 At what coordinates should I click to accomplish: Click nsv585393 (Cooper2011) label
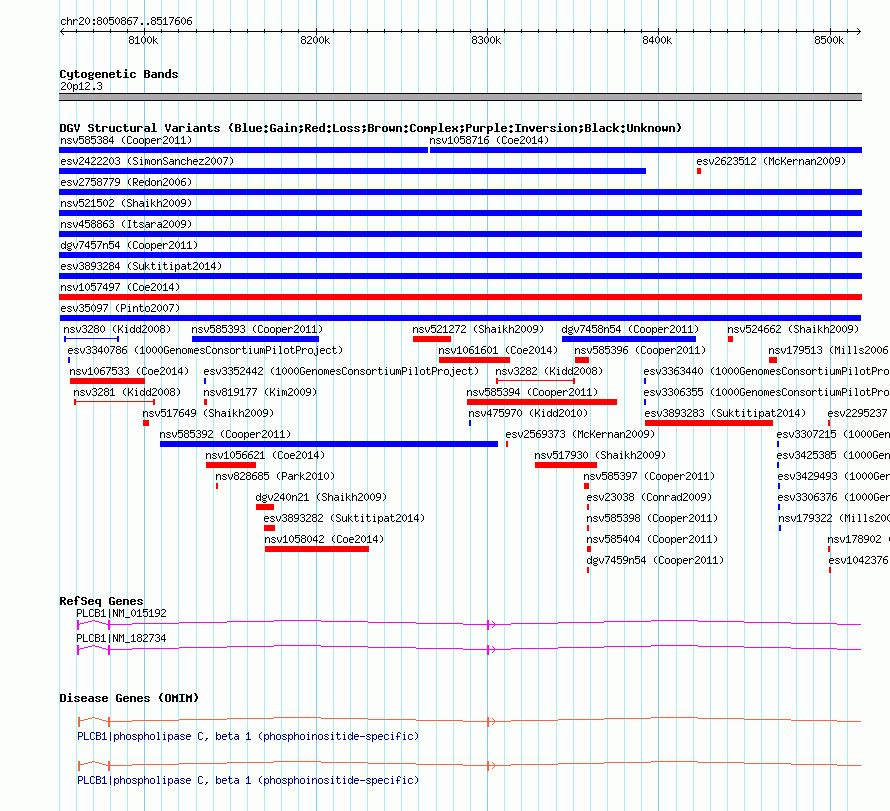257,329
